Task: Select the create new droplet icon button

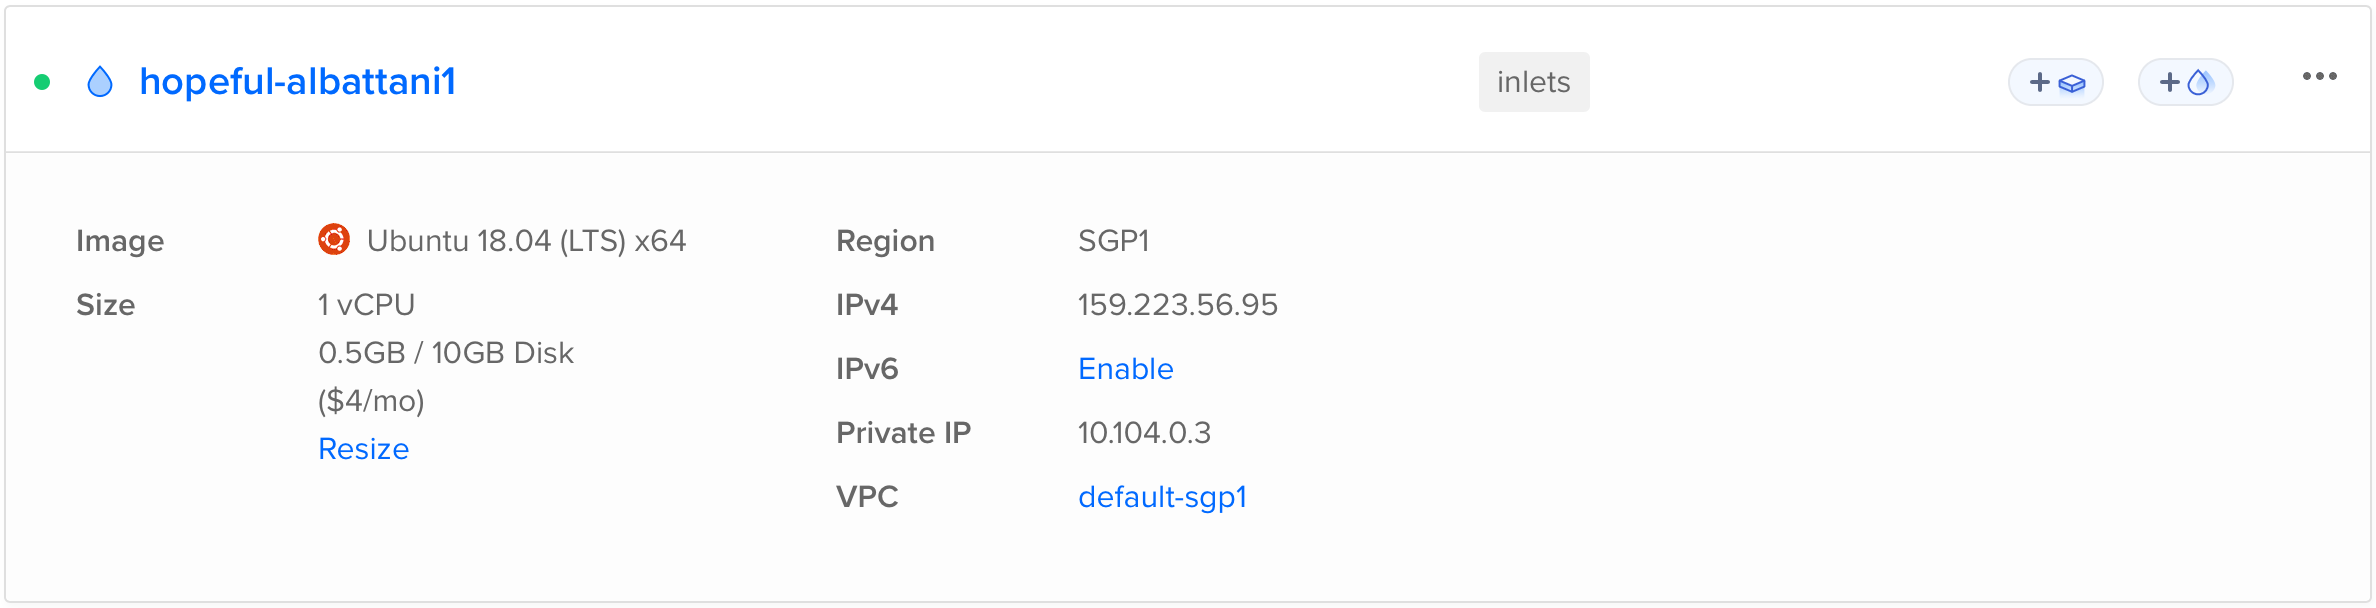Action: tap(2185, 82)
